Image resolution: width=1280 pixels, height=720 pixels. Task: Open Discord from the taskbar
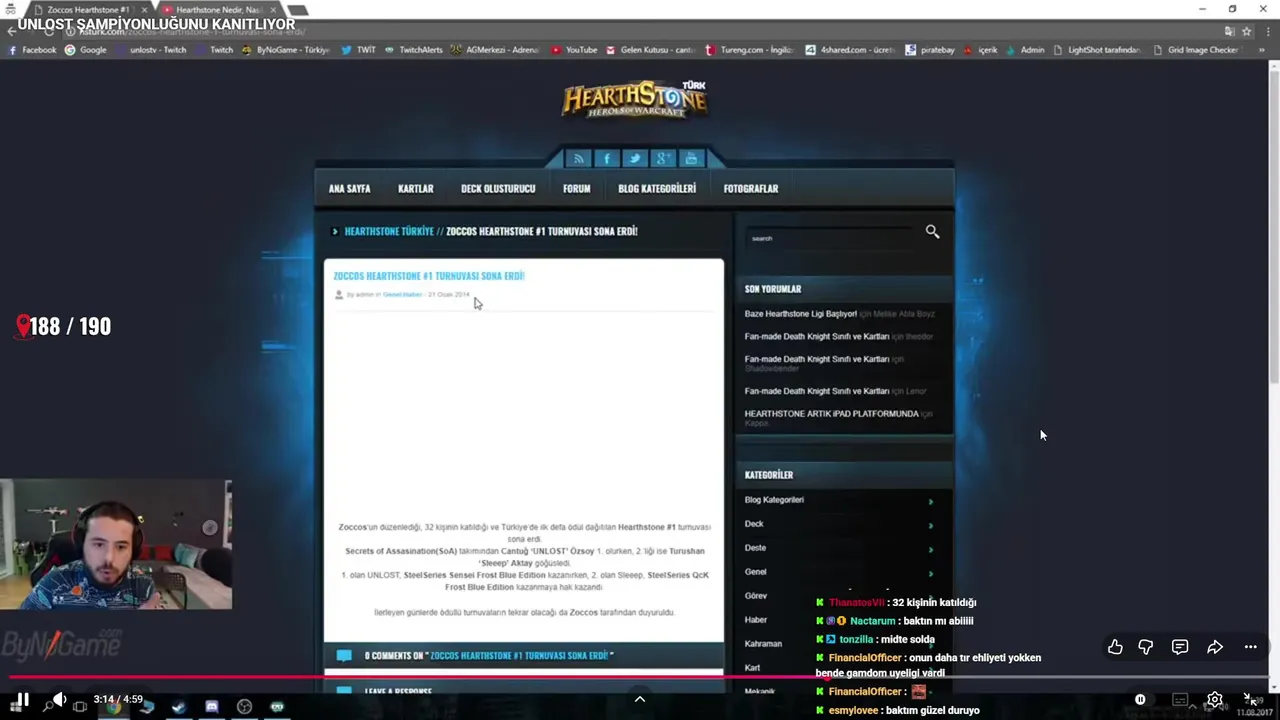[x=211, y=707]
